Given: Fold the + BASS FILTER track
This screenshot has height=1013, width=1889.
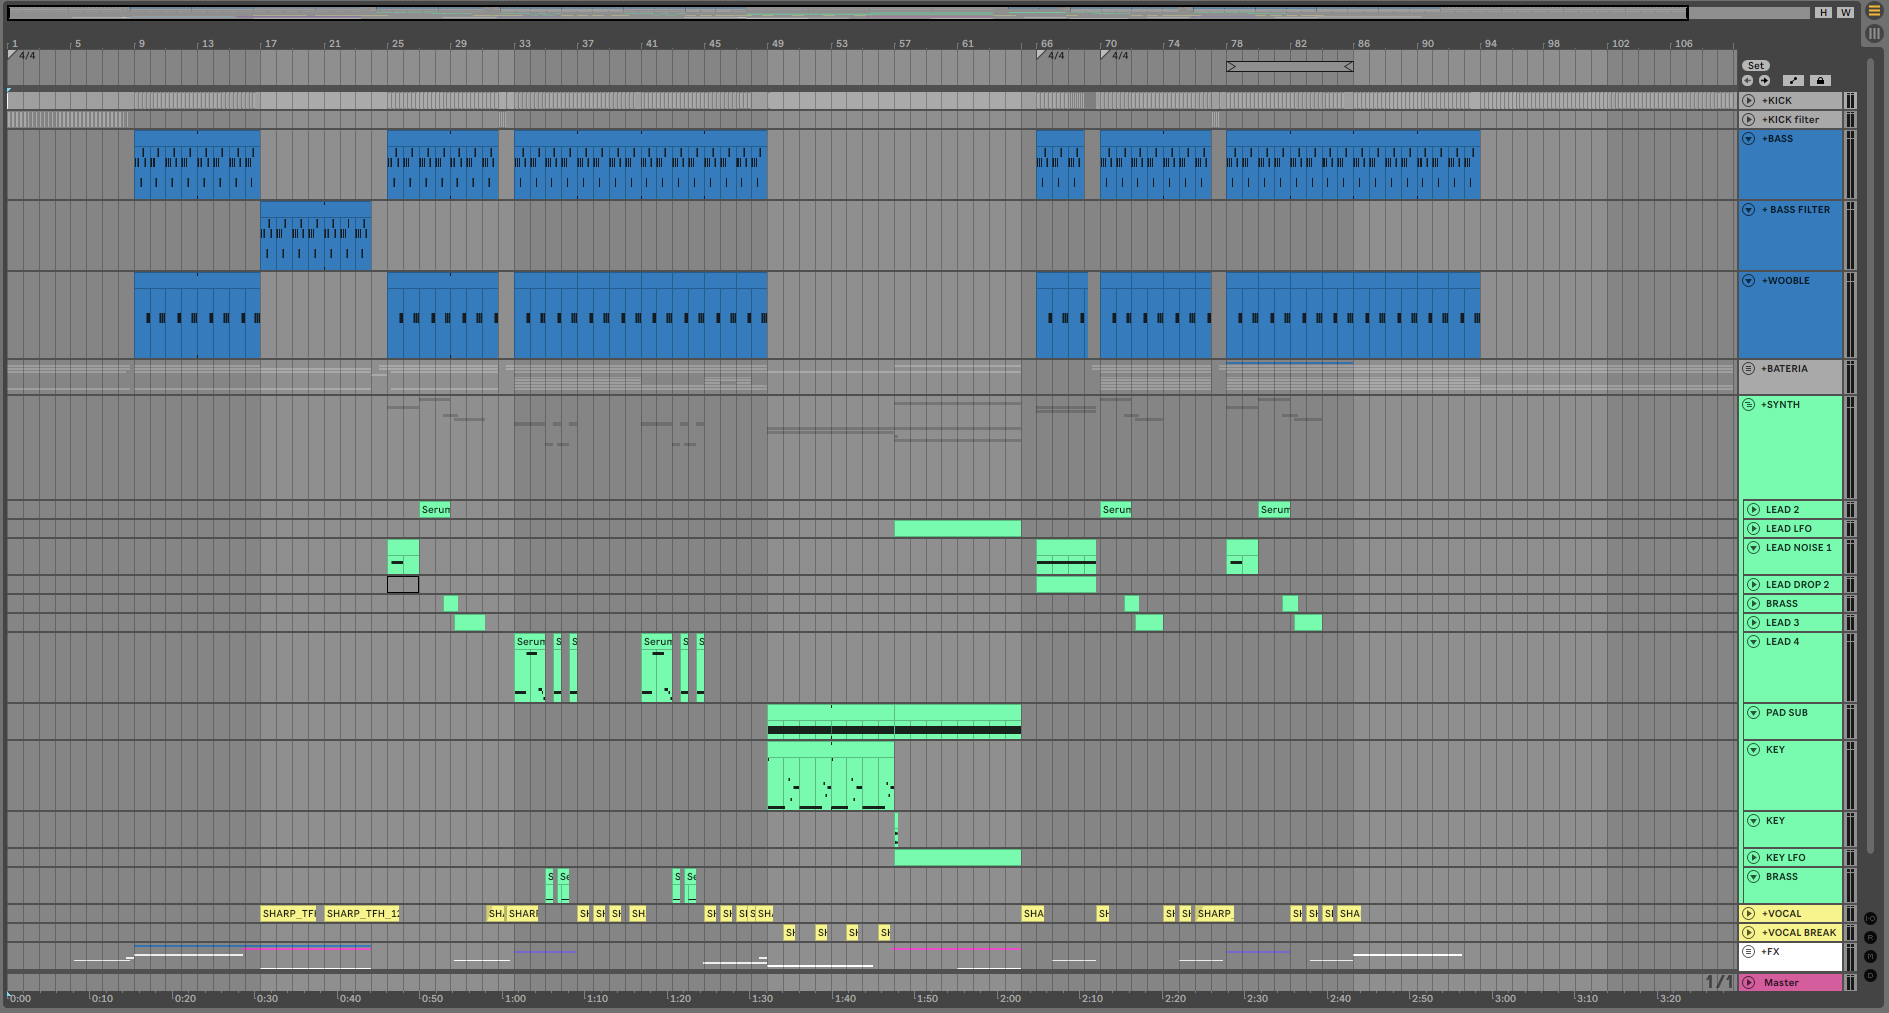Looking at the screenshot, I should click(x=1749, y=210).
